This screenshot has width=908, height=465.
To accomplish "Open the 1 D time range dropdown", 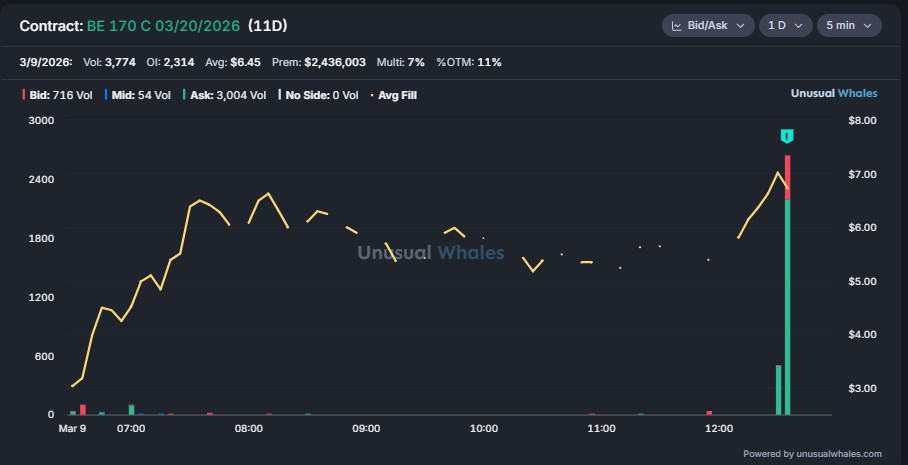I will tap(785, 25).
